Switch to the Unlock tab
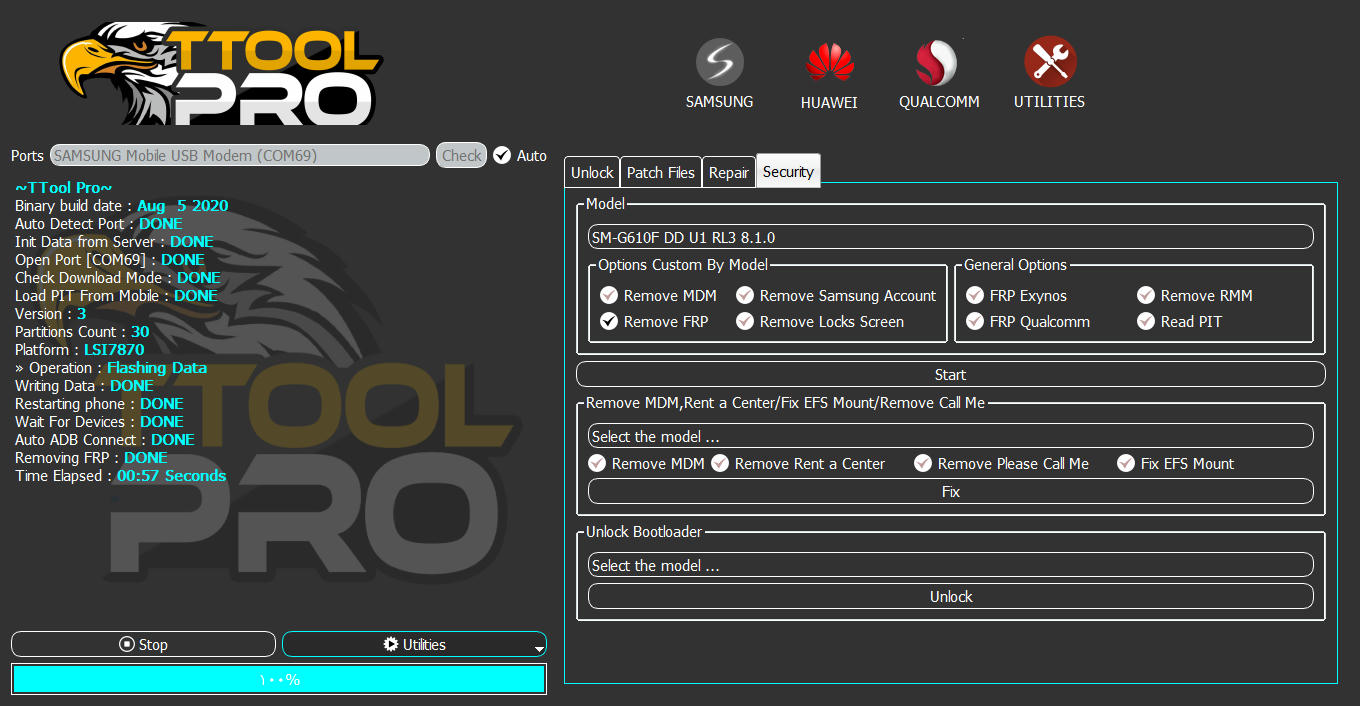 pyautogui.click(x=592, y=172)
